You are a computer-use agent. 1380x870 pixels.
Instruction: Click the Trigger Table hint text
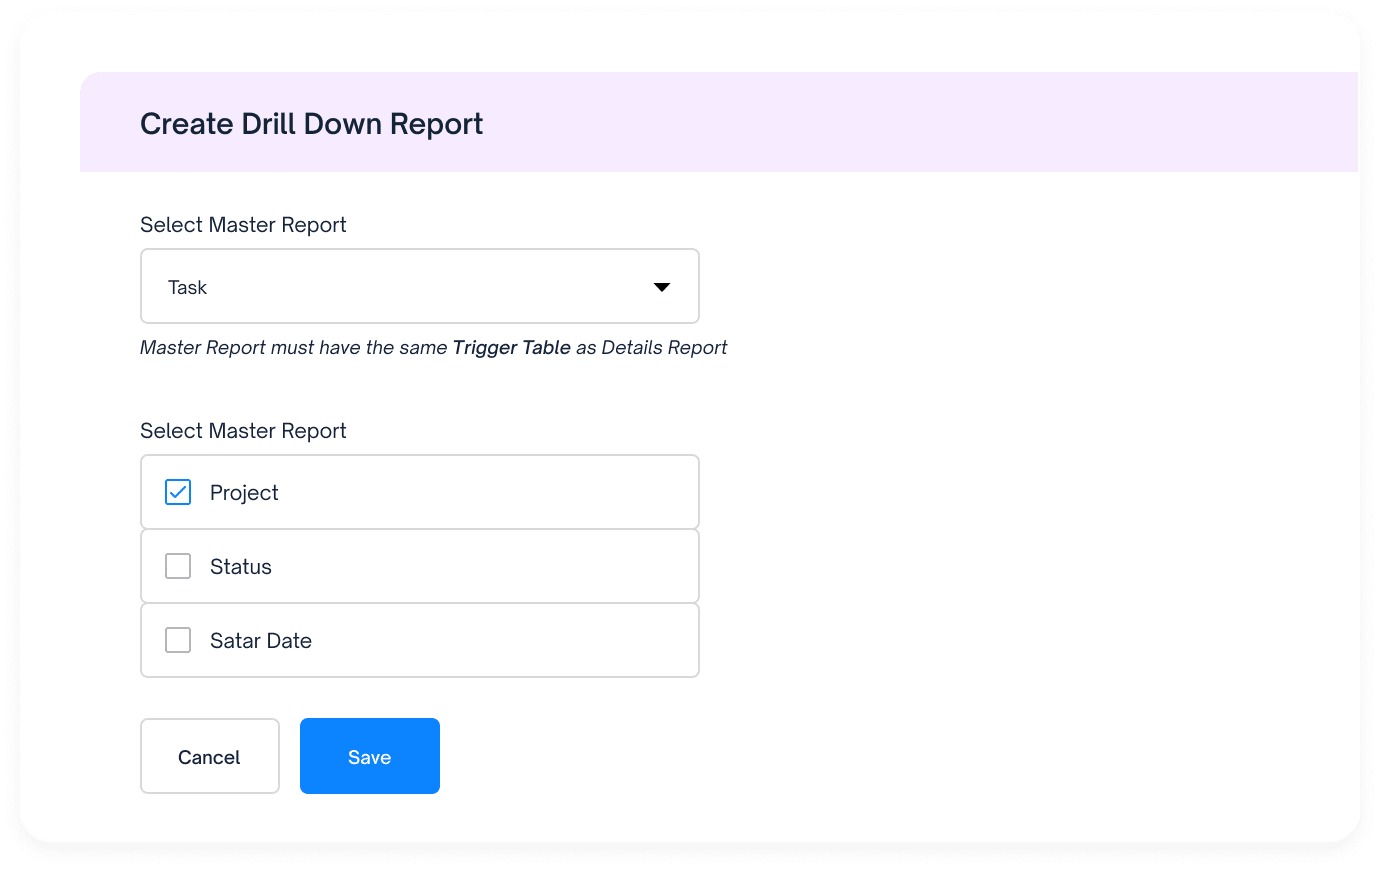(x=512, y=347)
